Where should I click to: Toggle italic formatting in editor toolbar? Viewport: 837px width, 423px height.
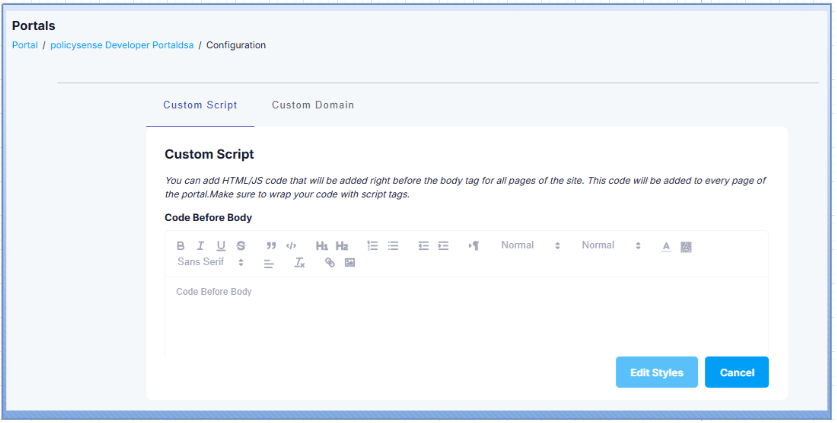coord(200,246)
